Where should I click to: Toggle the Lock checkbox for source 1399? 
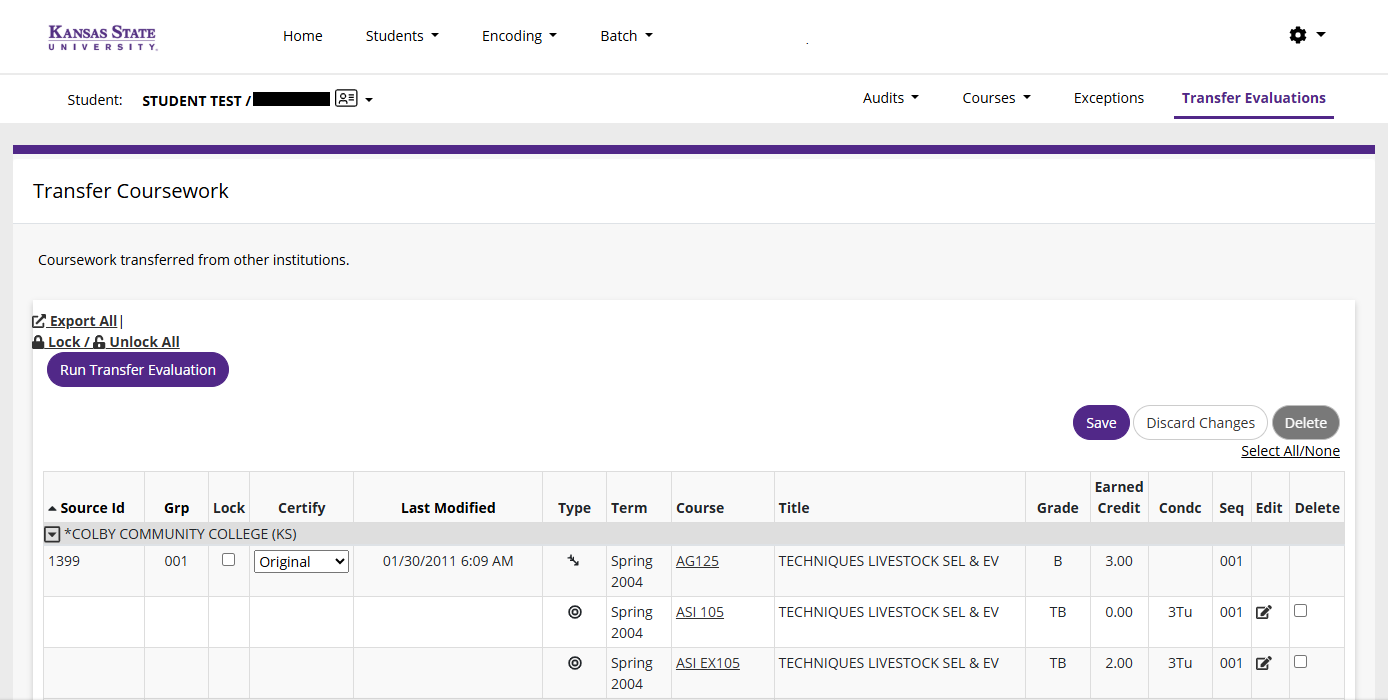[x=228, y=560]
